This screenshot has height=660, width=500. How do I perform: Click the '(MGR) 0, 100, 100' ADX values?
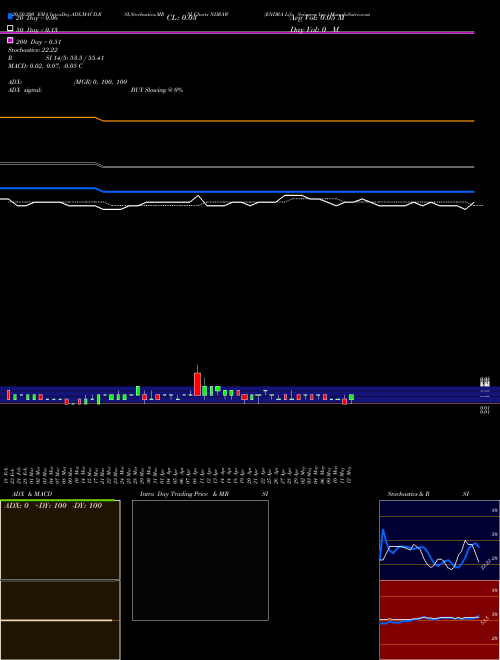click(100, 82)
